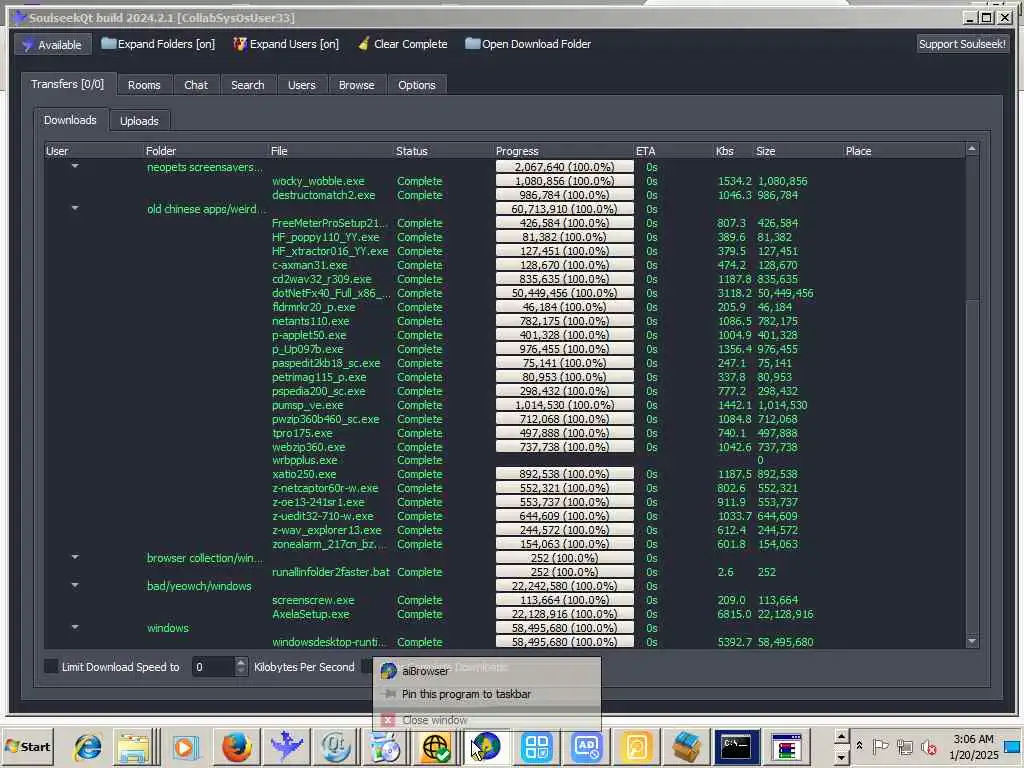Screen dimensions: 1024x768
Task: Select the file destructomatch2.exe
Action: coord(323,195)
